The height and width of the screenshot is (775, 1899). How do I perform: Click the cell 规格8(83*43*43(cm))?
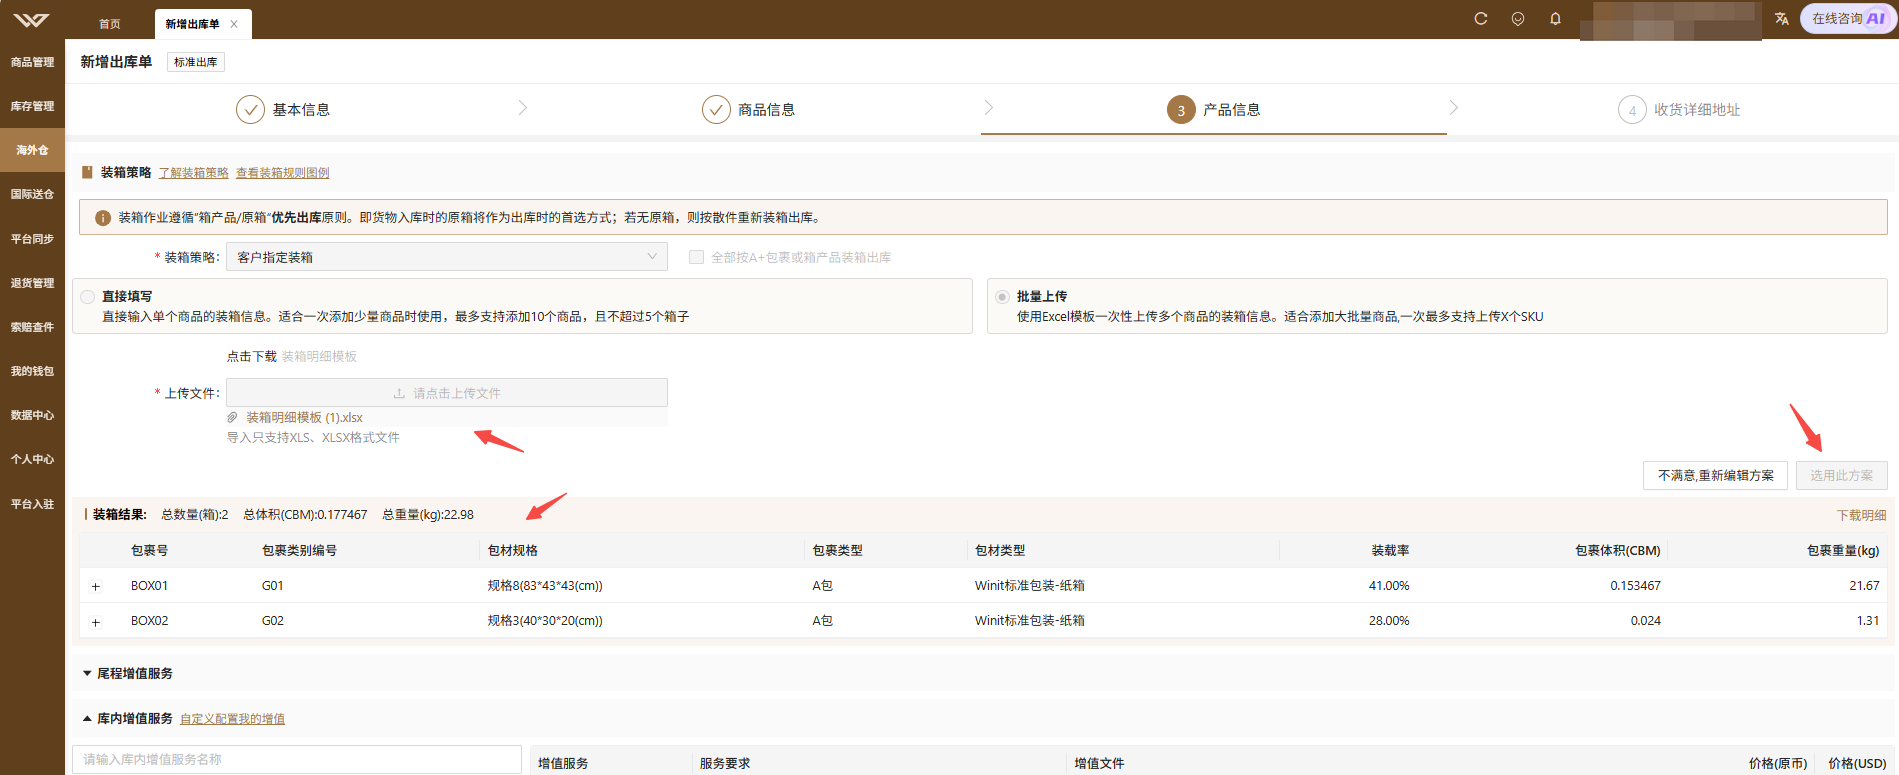click(x=545, y=586)
